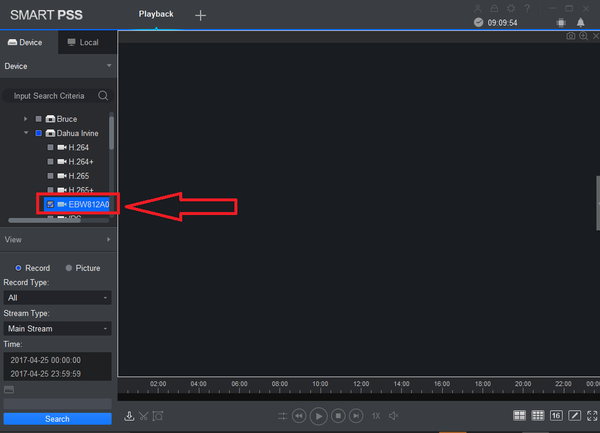Download recording with download icon
Screen dimensions: 600x433
[129, 416]
